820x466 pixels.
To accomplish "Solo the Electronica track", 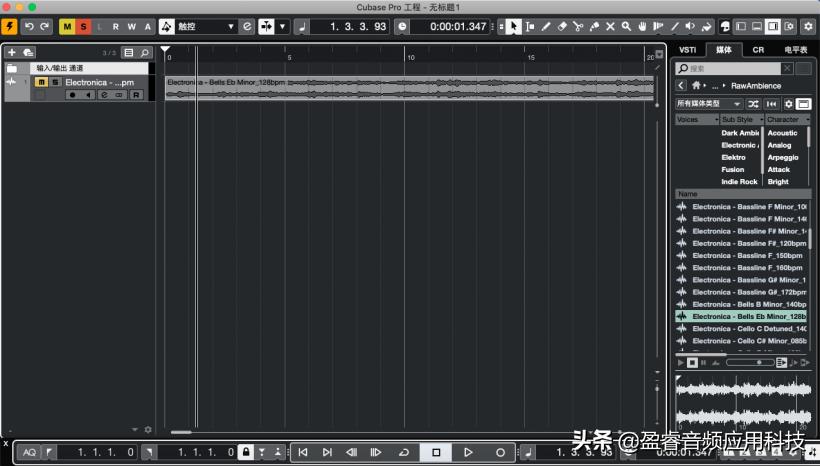I will (x=55, y=82).
